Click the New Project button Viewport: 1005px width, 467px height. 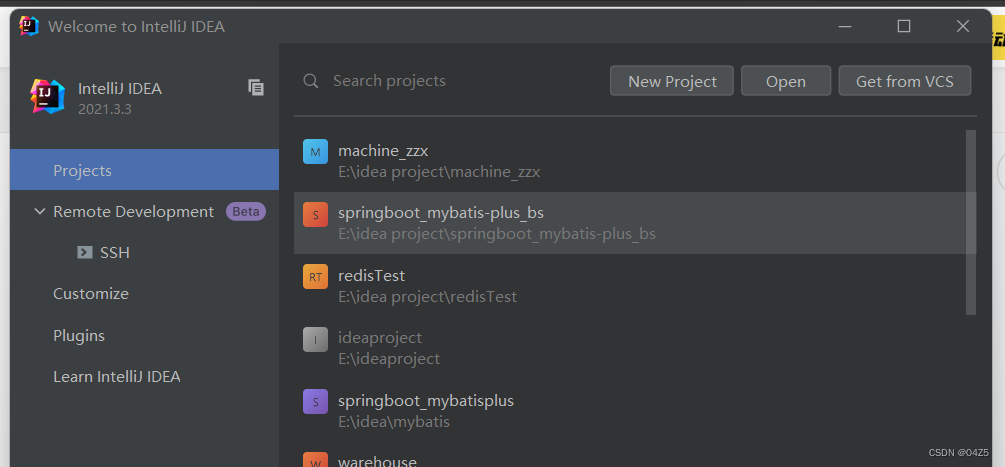pyautogui.click(x=672, y=81)
